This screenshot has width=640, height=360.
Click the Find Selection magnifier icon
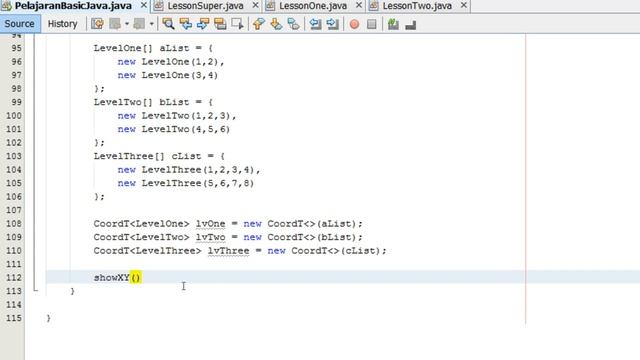(x=168, y=24)
